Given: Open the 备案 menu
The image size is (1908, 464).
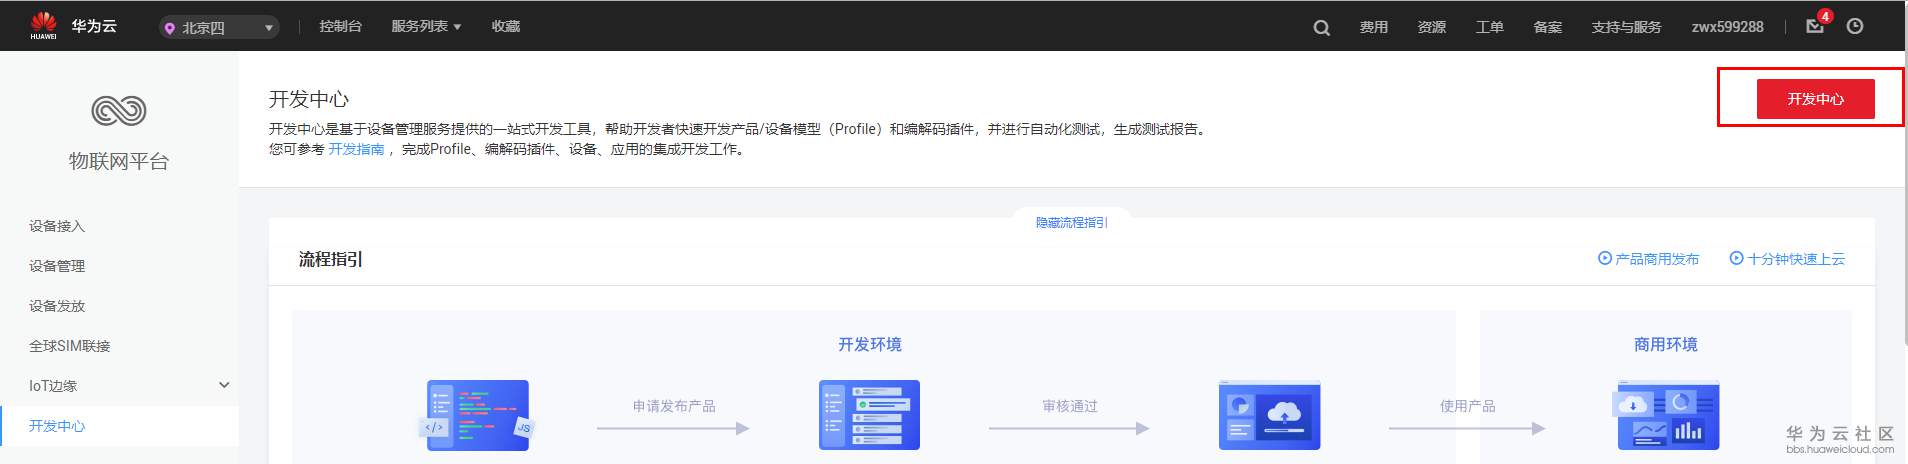Looking at the screenshot, I should [x=1547, y=27].
